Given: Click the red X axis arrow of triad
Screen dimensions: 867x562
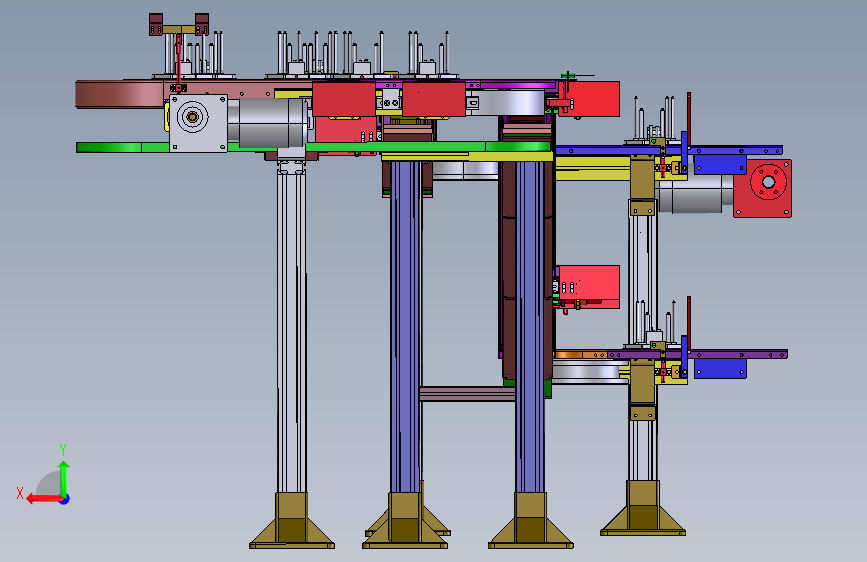Looking at the screenshot, I should click(43, 499).
